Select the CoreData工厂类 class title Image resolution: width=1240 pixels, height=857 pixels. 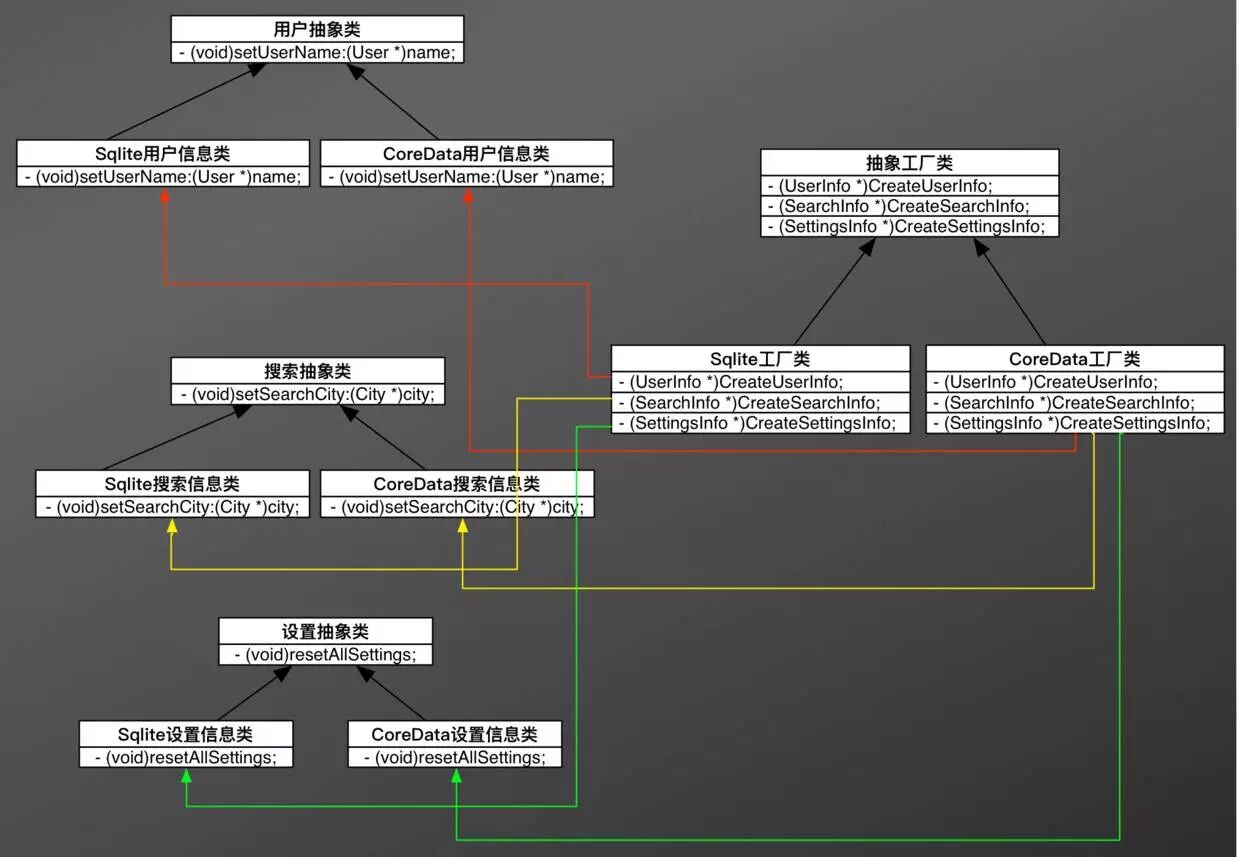pyautogui.click(x=1075, y=359)
